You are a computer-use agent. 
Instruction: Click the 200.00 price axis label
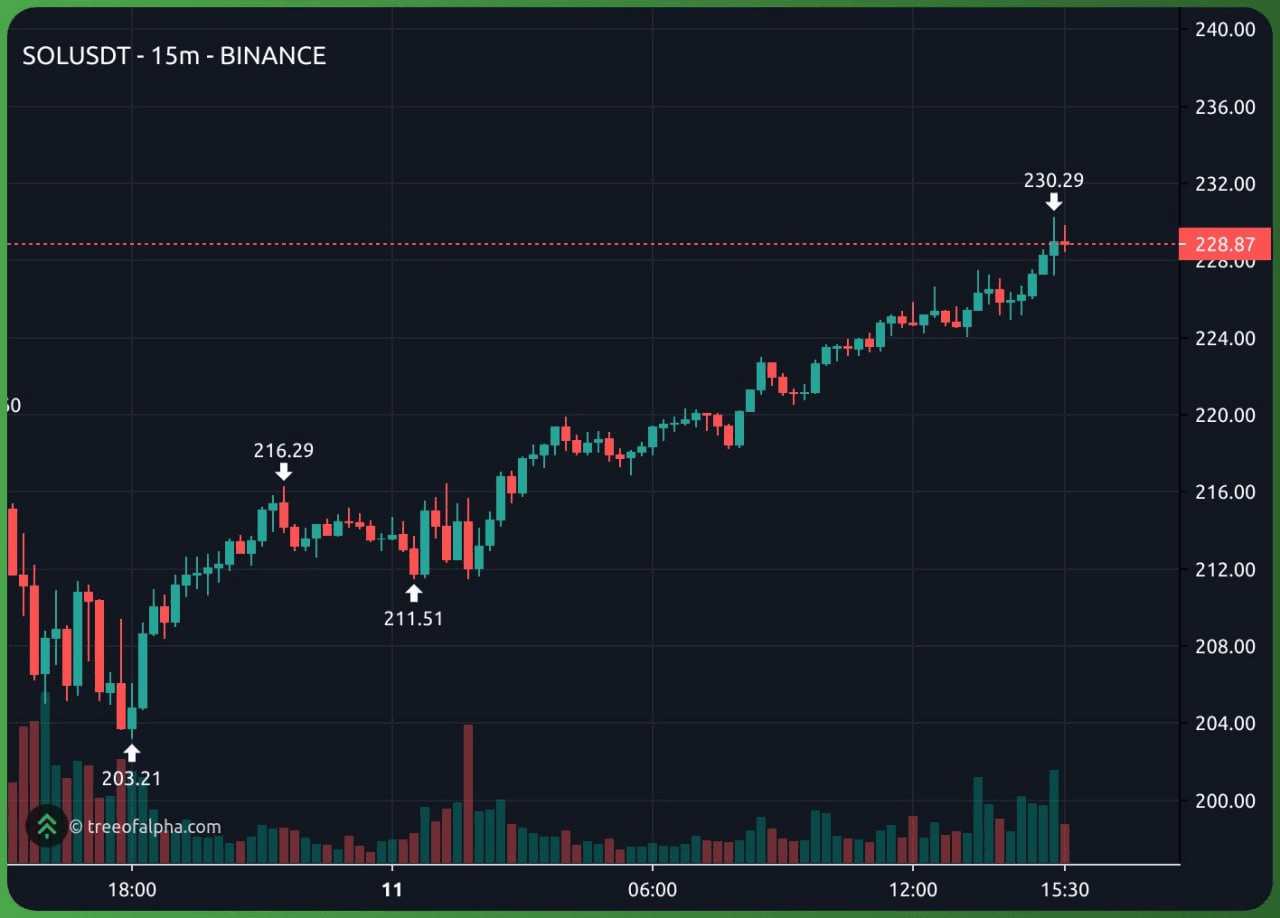[x=1225, y=800]
